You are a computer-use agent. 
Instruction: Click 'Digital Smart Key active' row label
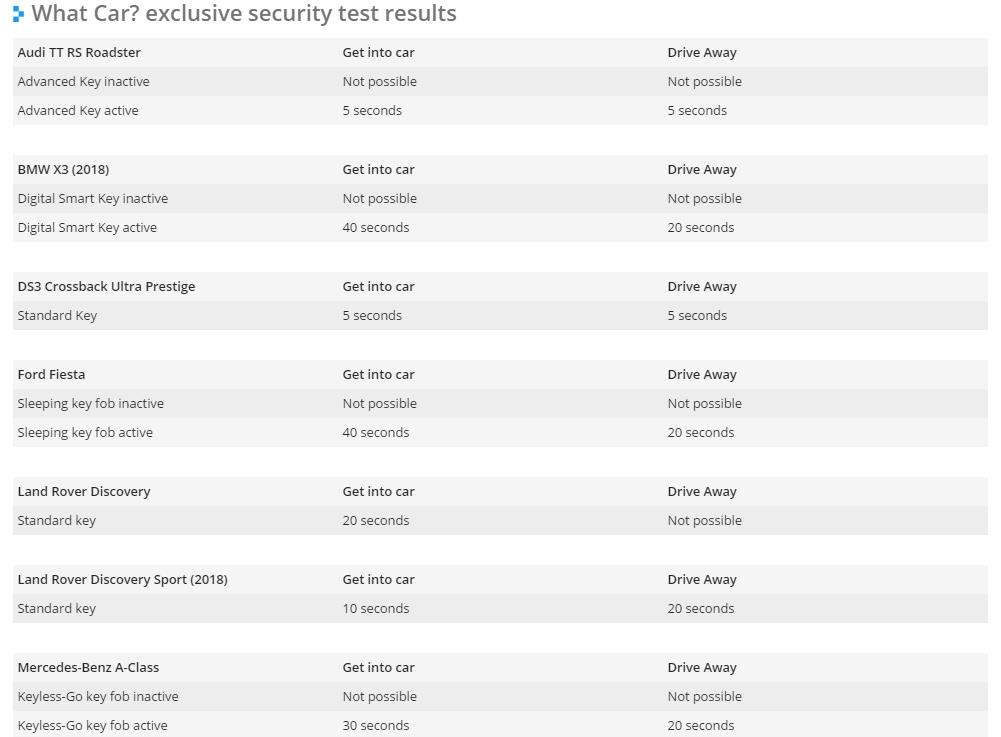click(x=87, y=228)
